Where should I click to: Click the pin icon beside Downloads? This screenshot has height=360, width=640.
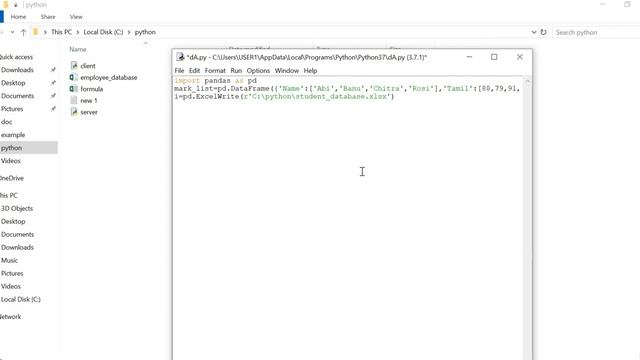[53, 70]
